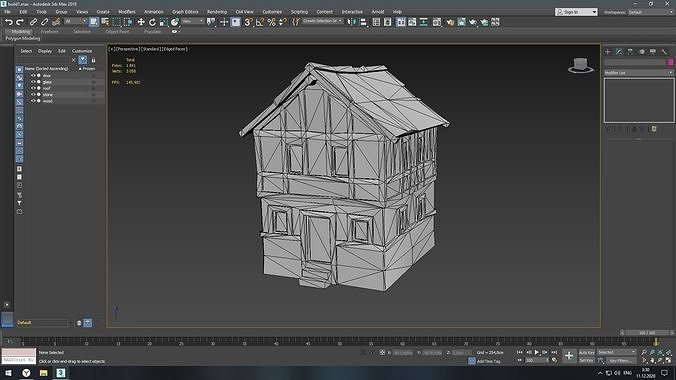This screenshot has height=380, width=676.
Task: Toggle Percent Snap in the toolbar
Action: (x=271, y=22)
